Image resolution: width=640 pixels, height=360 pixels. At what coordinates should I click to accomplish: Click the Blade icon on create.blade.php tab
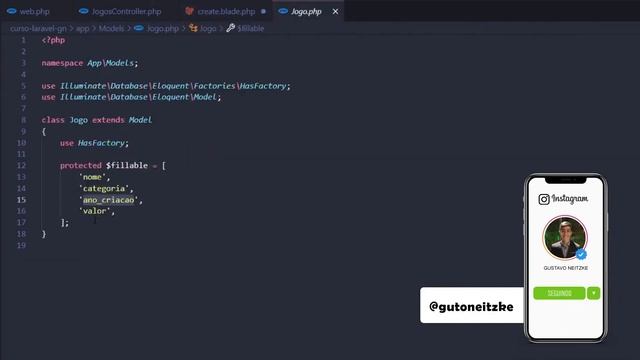189,11
